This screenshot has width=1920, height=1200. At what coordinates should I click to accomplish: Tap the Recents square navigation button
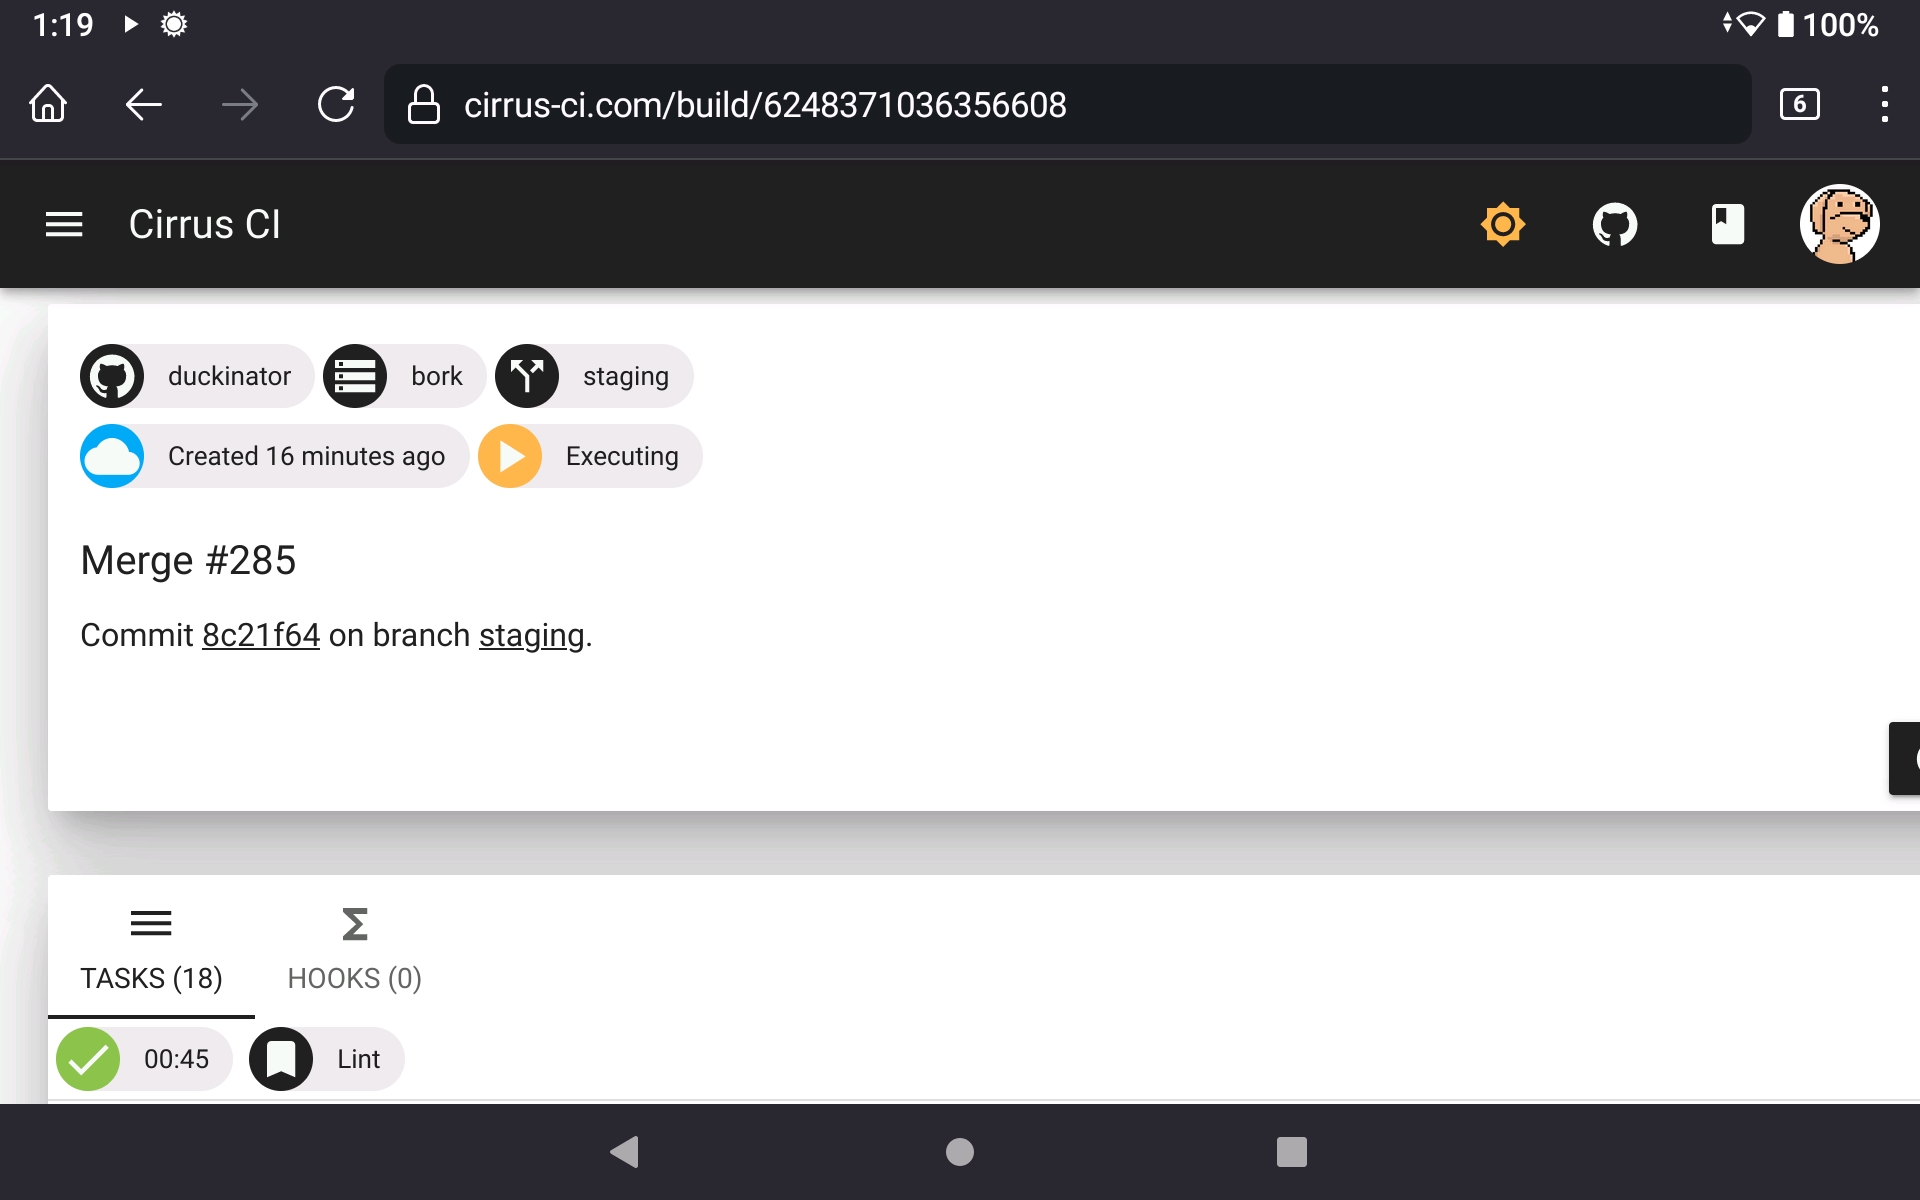coord(1292,1152)
